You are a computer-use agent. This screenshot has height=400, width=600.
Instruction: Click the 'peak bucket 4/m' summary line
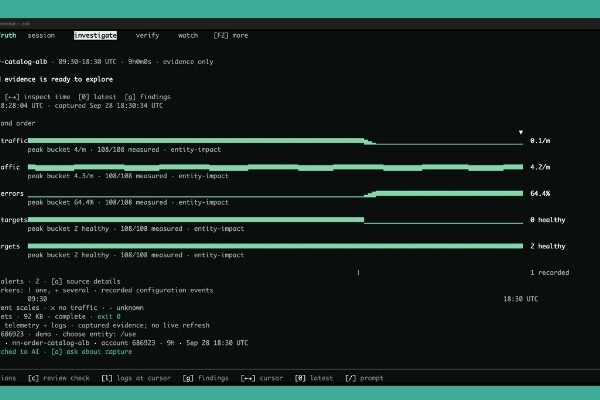tap(124, 150)
